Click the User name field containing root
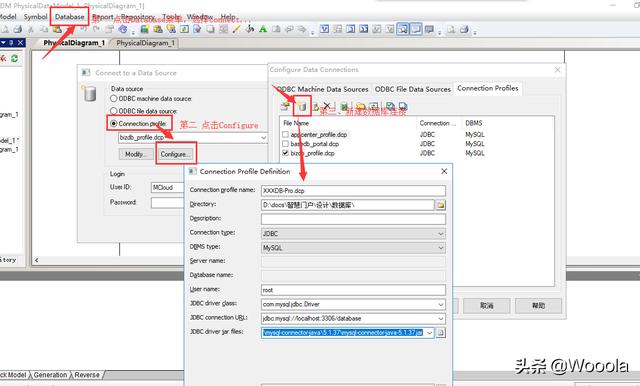The image size is (640, 386). pyautogui.click(x=353, y=290)
